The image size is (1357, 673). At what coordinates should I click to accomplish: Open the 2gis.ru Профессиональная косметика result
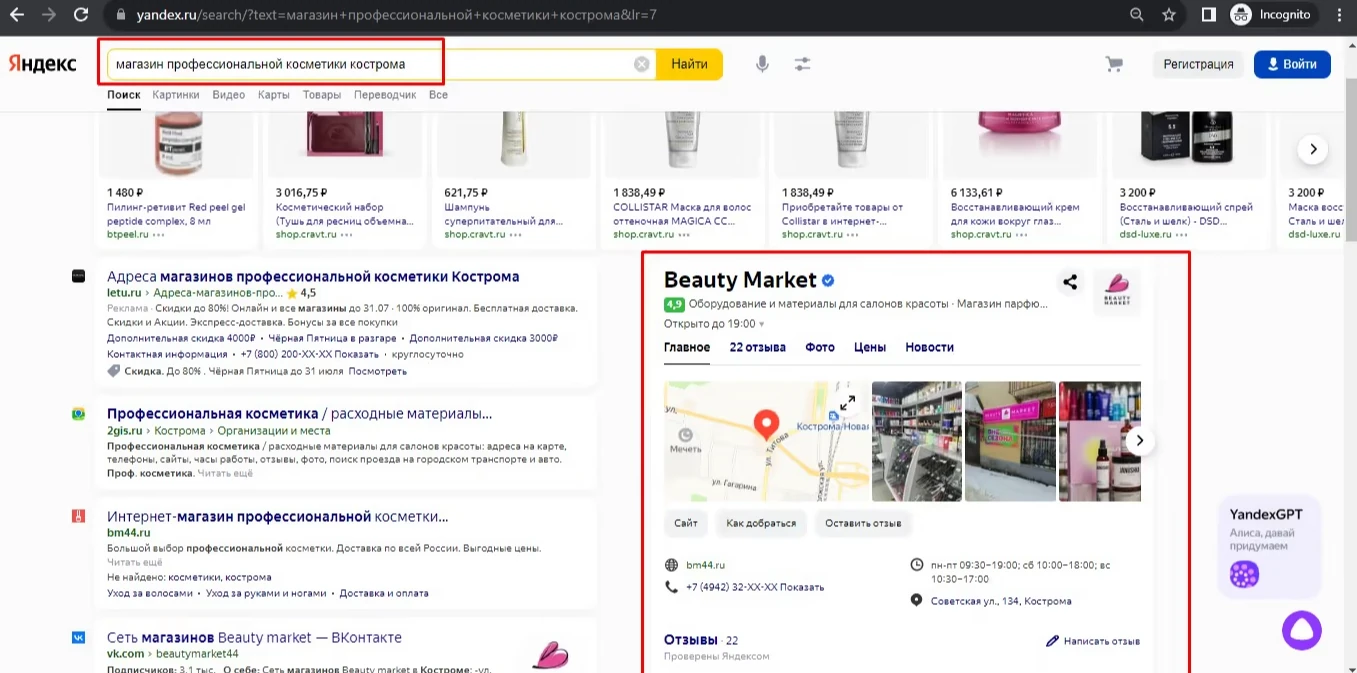pyautogui.click(x=299, y=413)
